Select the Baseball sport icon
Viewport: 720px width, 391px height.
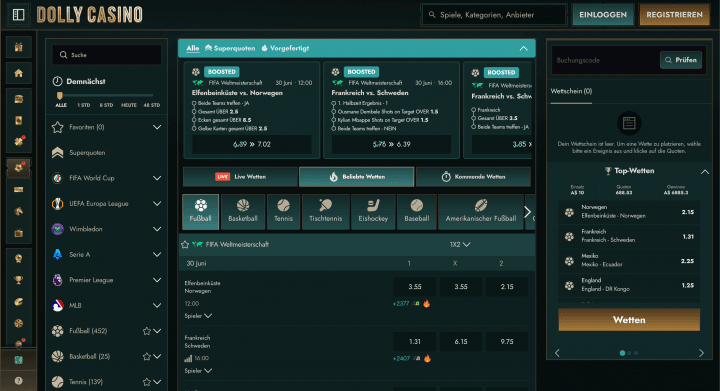click(416, 212)
